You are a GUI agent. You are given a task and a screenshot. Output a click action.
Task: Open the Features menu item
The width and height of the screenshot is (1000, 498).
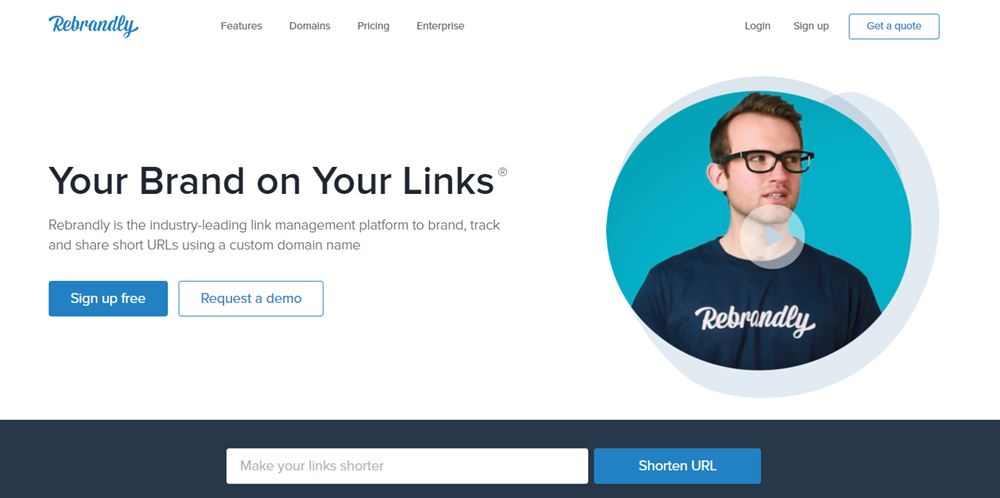(x=241, y=26)
